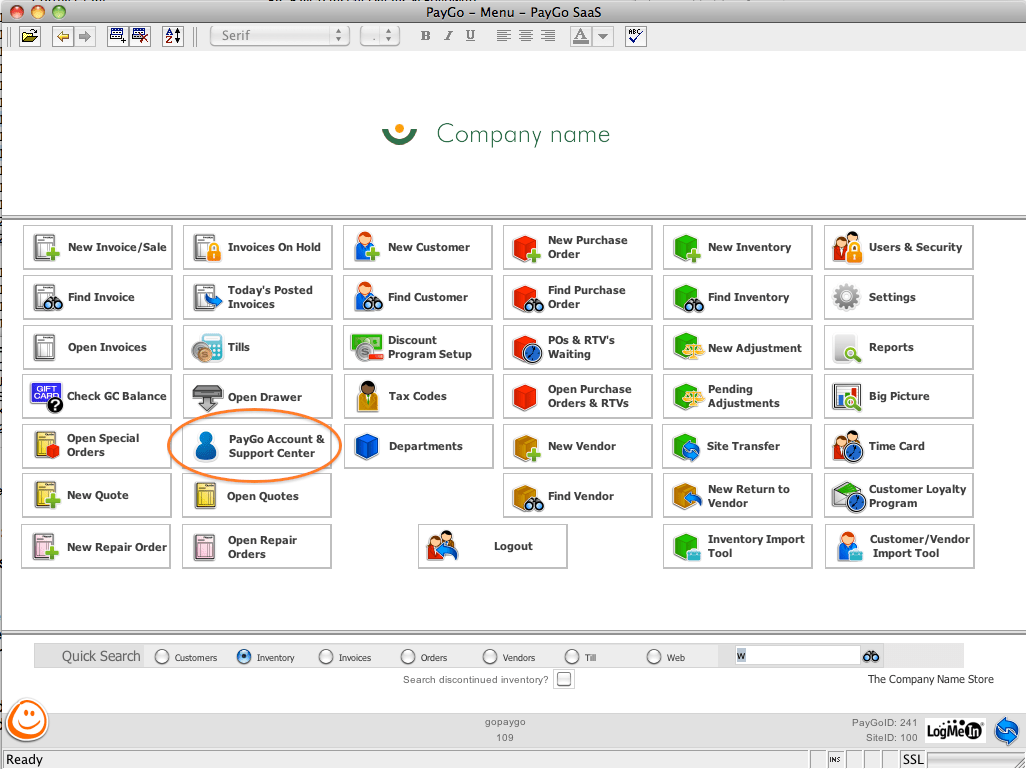Click the Tax Codes person icon
Screen dimensions: 1026x769
click(368, 397)
